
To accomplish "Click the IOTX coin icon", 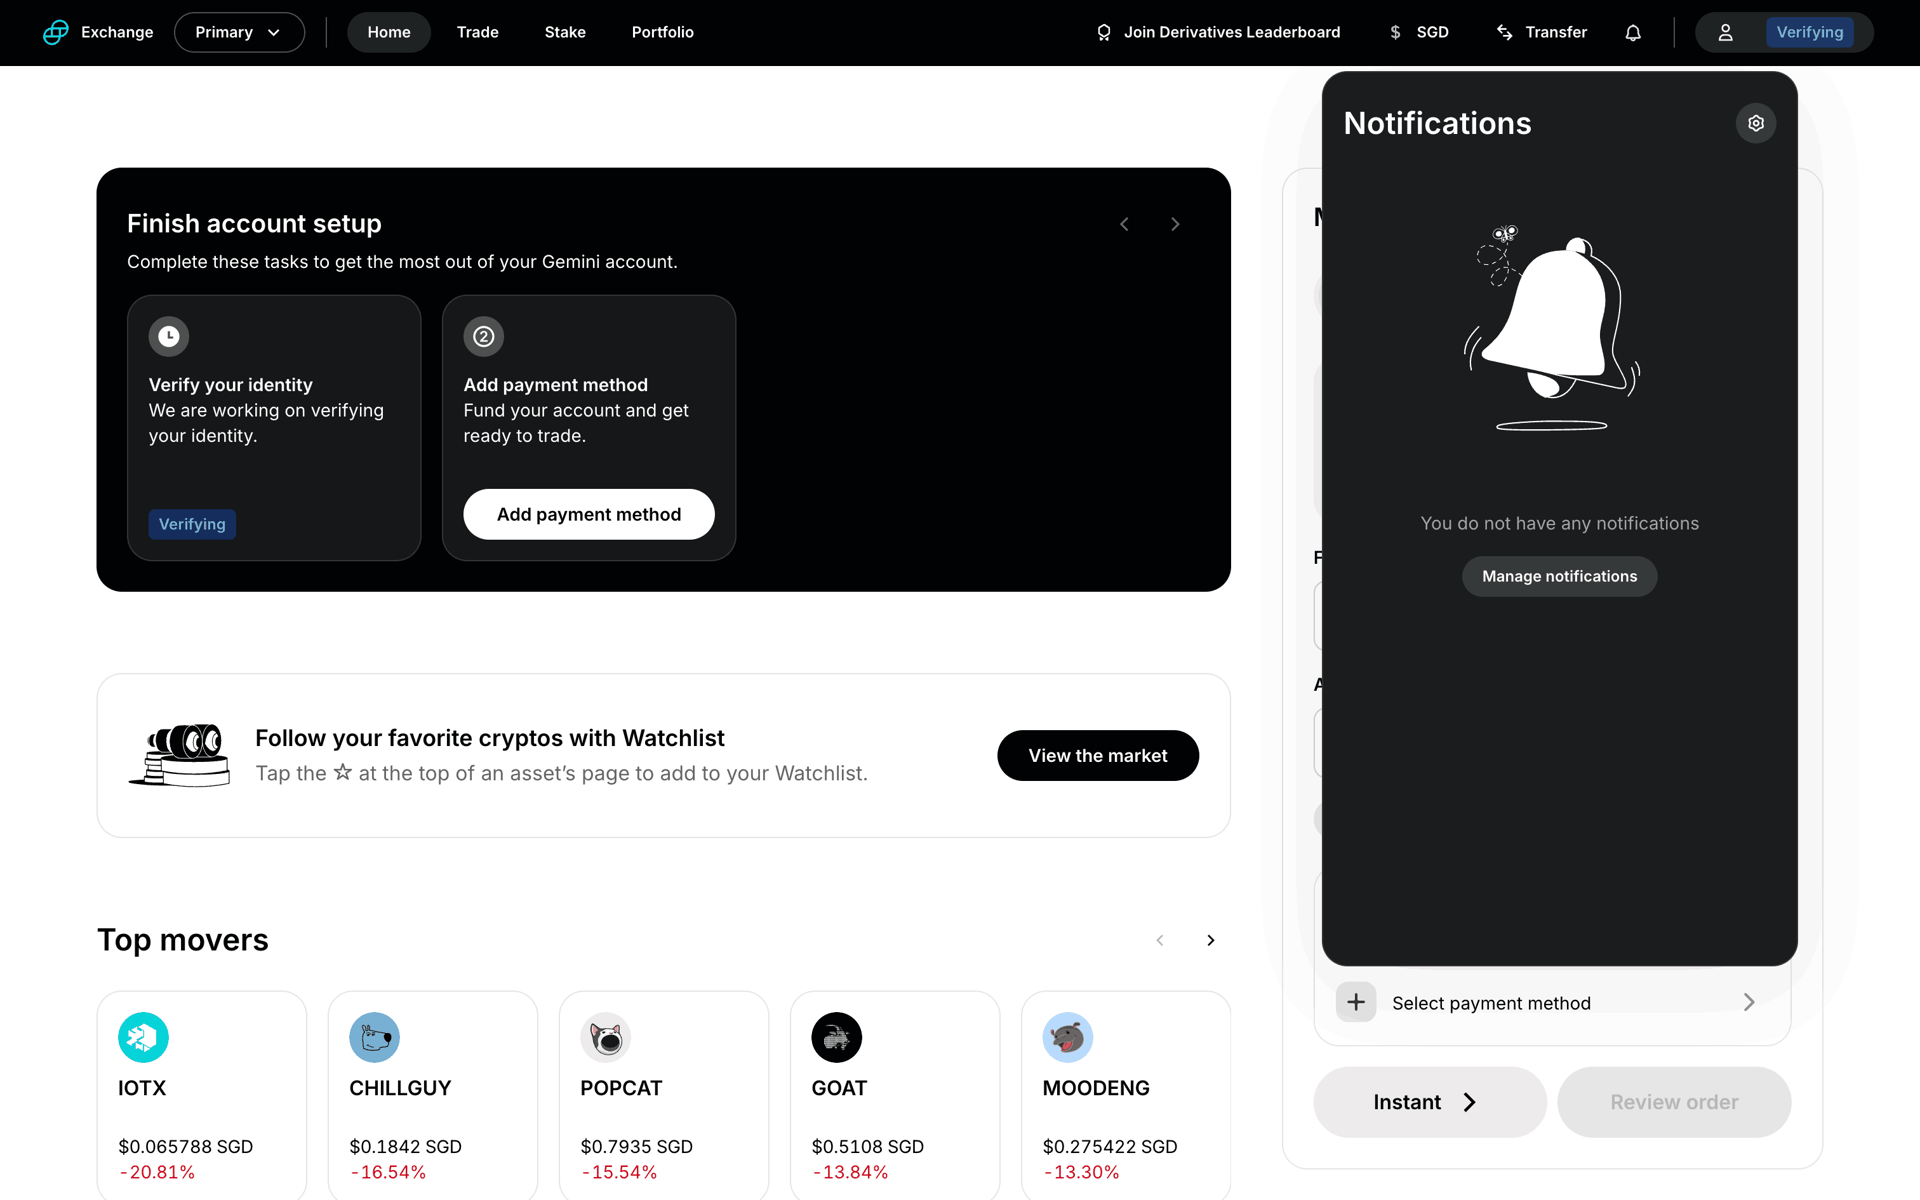I will point(143,1037).
